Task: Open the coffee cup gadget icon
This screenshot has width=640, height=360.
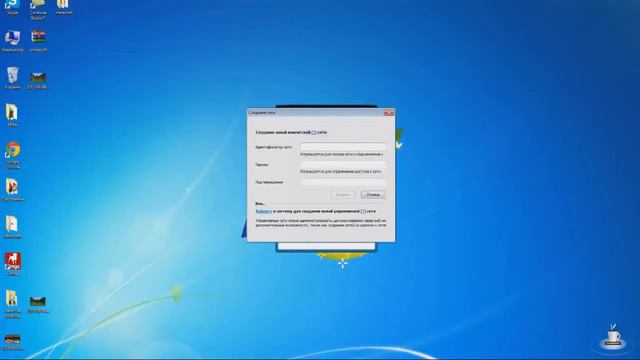Action: click(x=613, y=337)
